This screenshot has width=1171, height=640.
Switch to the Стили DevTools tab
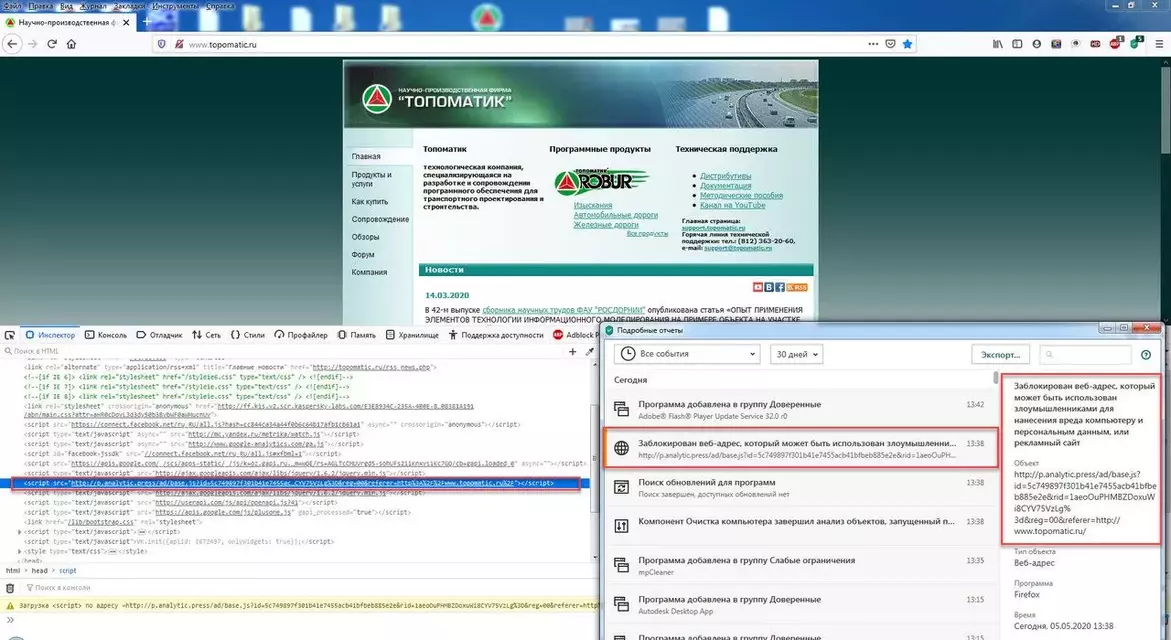(x=247, y=335)
